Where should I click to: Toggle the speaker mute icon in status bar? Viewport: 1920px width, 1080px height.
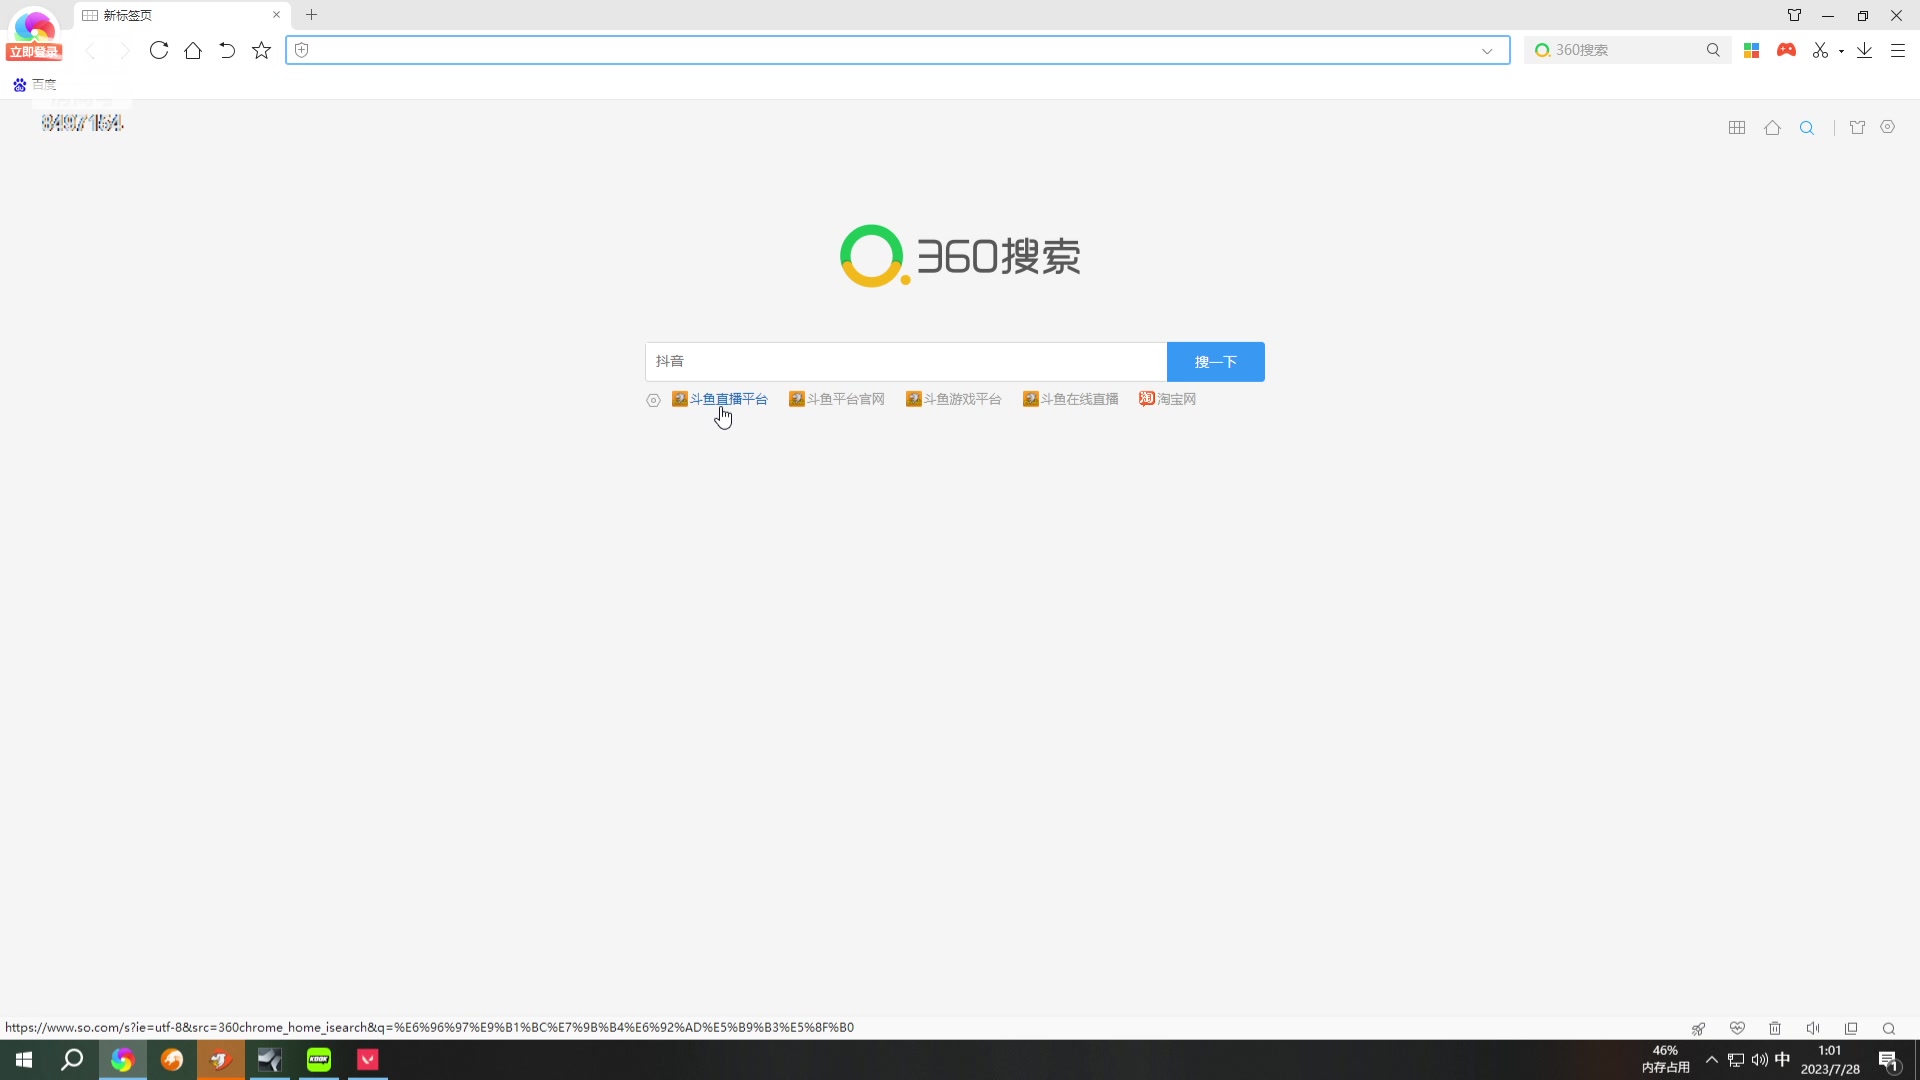click(1813, 1028)
